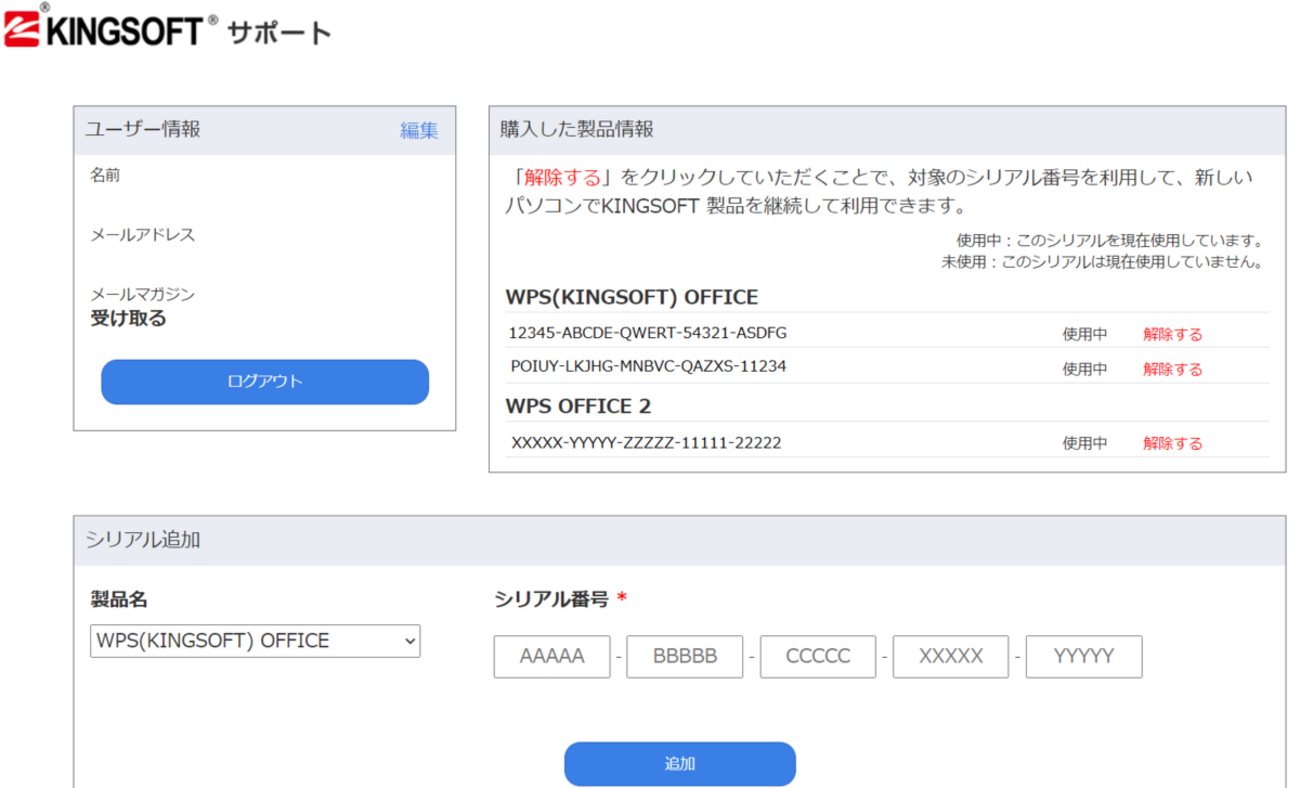Click 解除する for serial POIUY-LKJHG-MNBVC-QAZXS-11234
This screenshot has height=788, width=1300.
(1173, 369)
